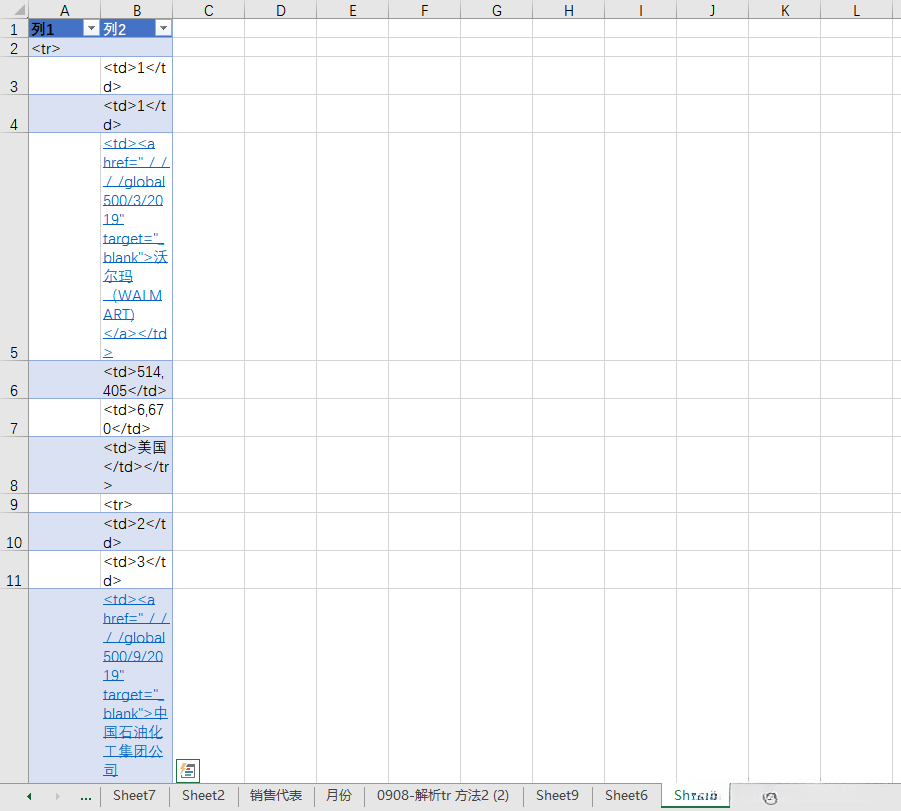Click the next-sheet navigation arrow
Screen dimensions: 901x811
coord(57,796)
